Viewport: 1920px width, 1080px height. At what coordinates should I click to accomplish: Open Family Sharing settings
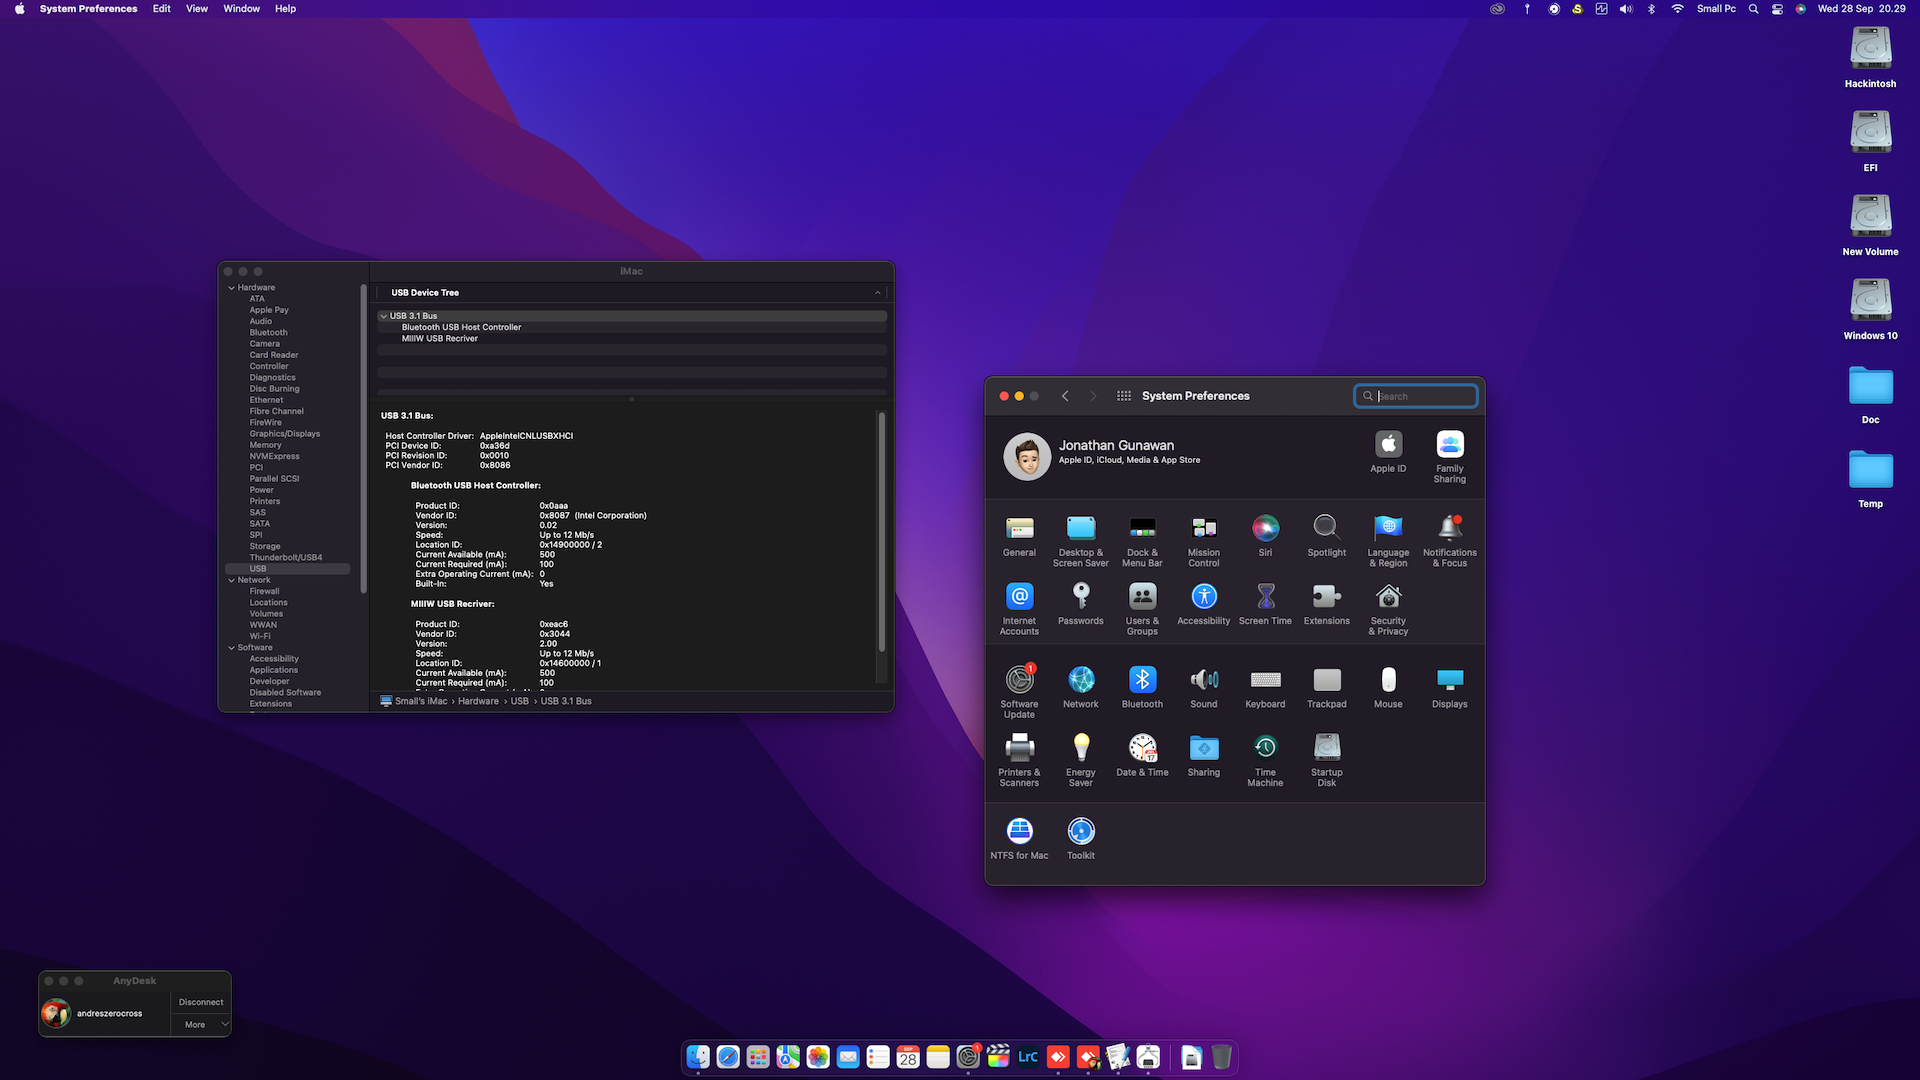(x=1449, y=457)
